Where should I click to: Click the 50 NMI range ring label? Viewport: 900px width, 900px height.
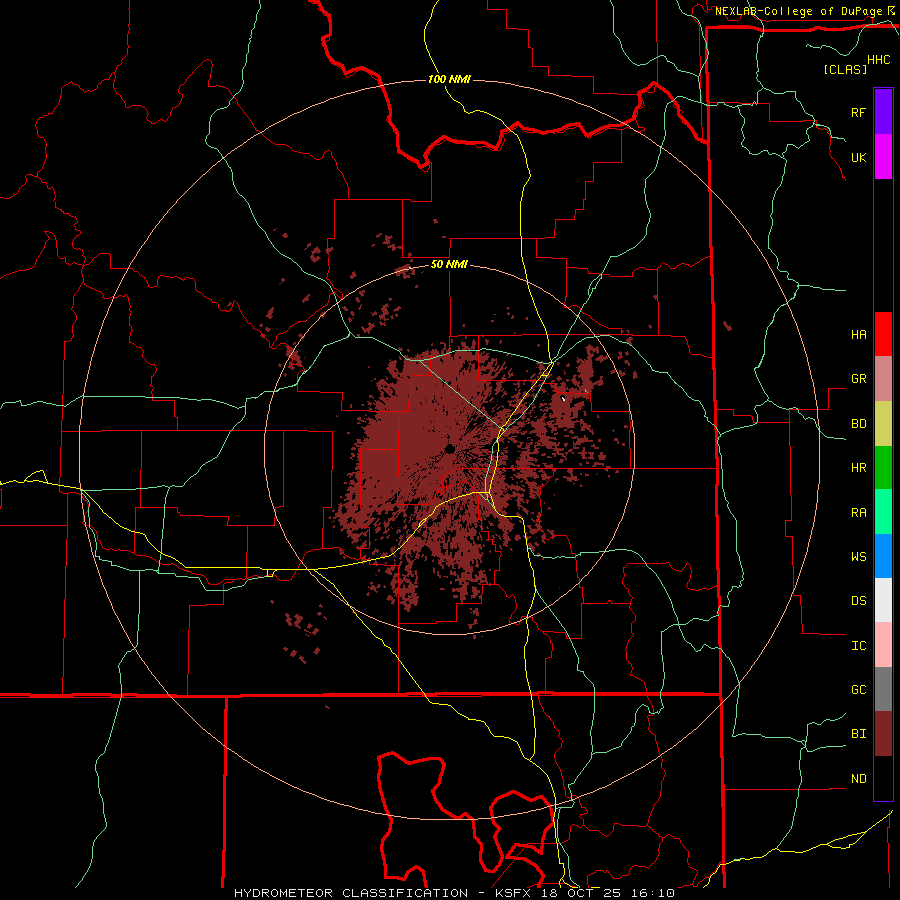click(449, 265)
